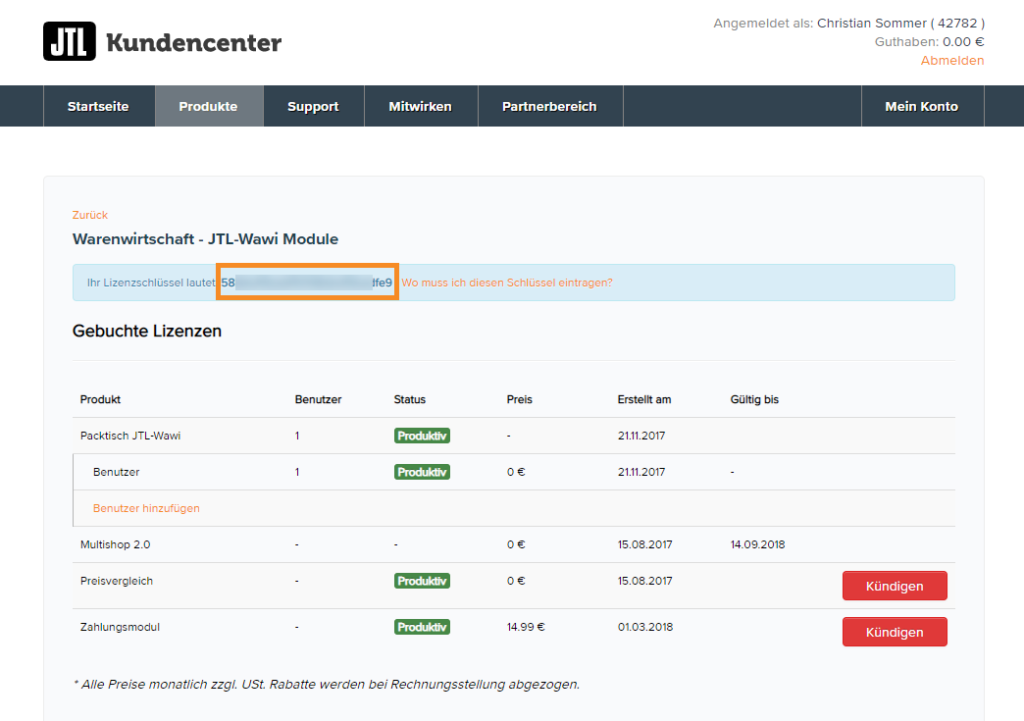Click the JTL logo icon

pos(69,42)
